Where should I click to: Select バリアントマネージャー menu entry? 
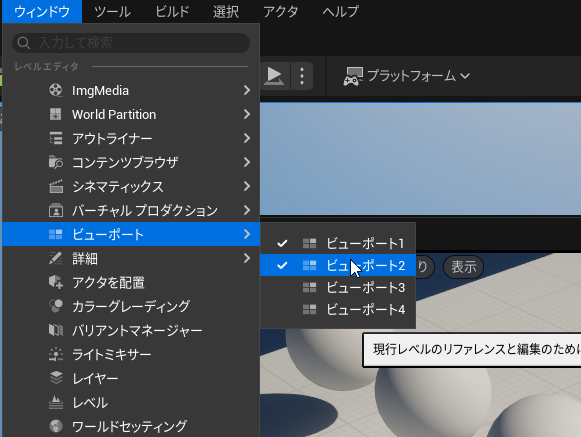(131, 330)
